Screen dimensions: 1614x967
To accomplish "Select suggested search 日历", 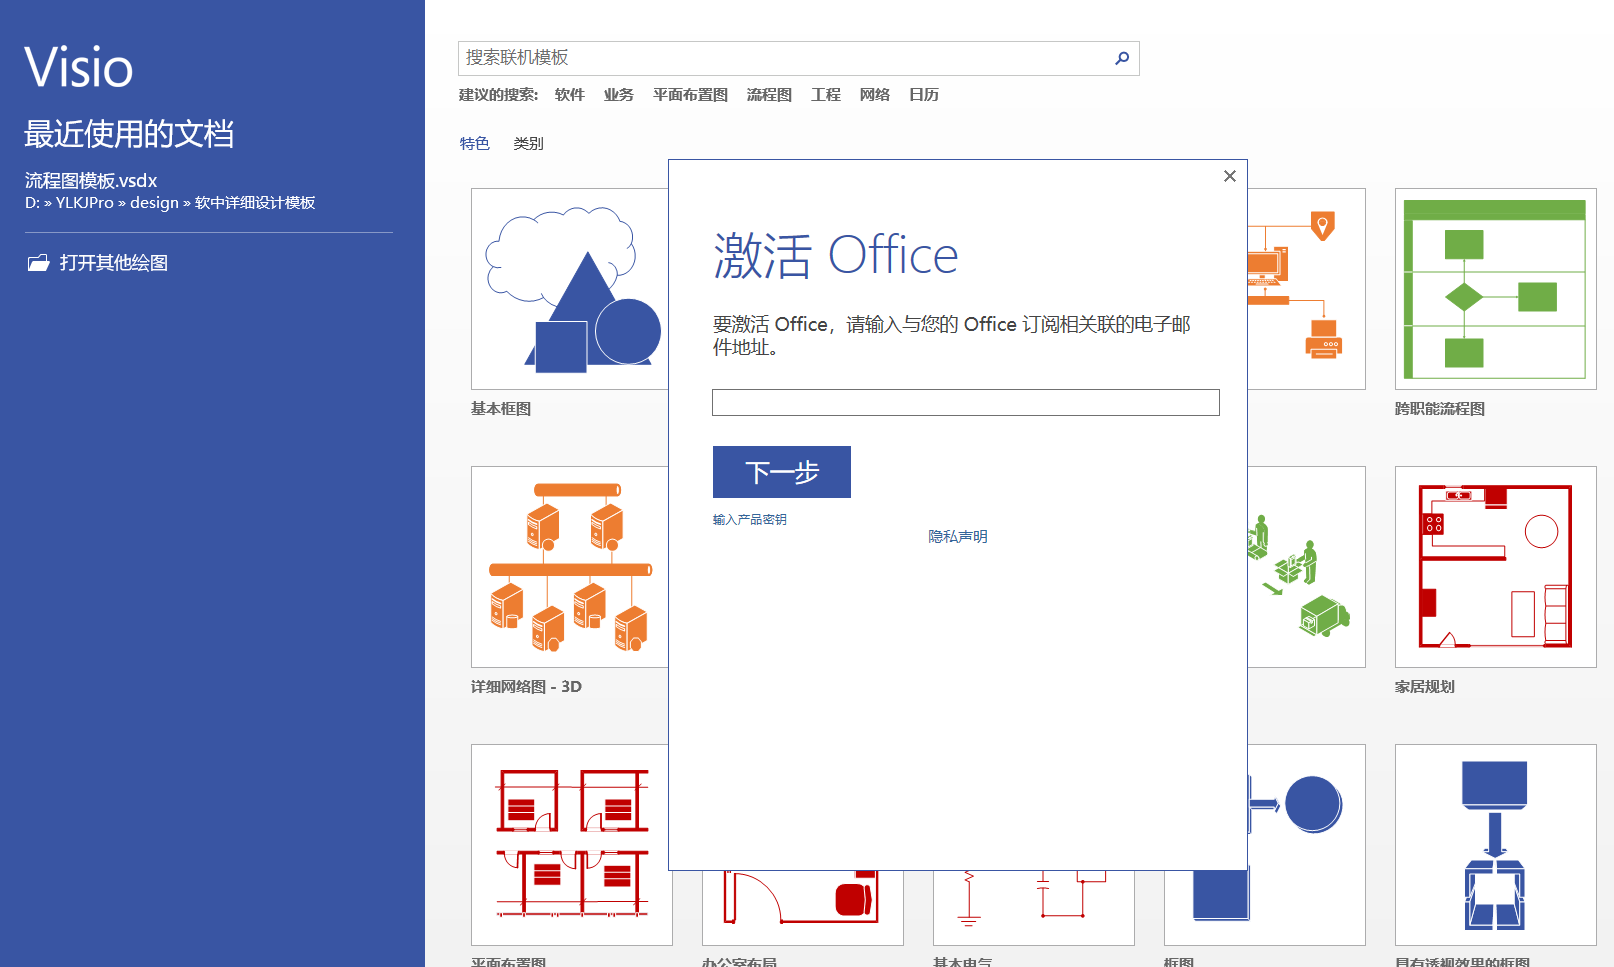I will 924,95.
